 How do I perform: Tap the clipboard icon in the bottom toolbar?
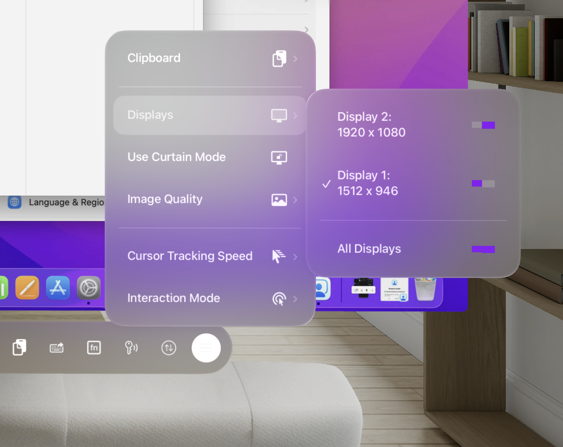tap(19, 348)
